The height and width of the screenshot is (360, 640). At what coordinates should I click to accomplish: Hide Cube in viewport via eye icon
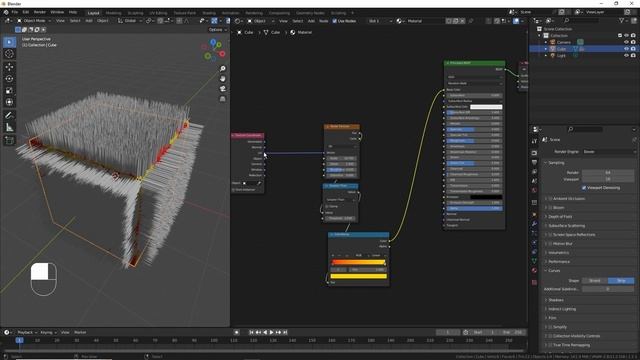627,49
